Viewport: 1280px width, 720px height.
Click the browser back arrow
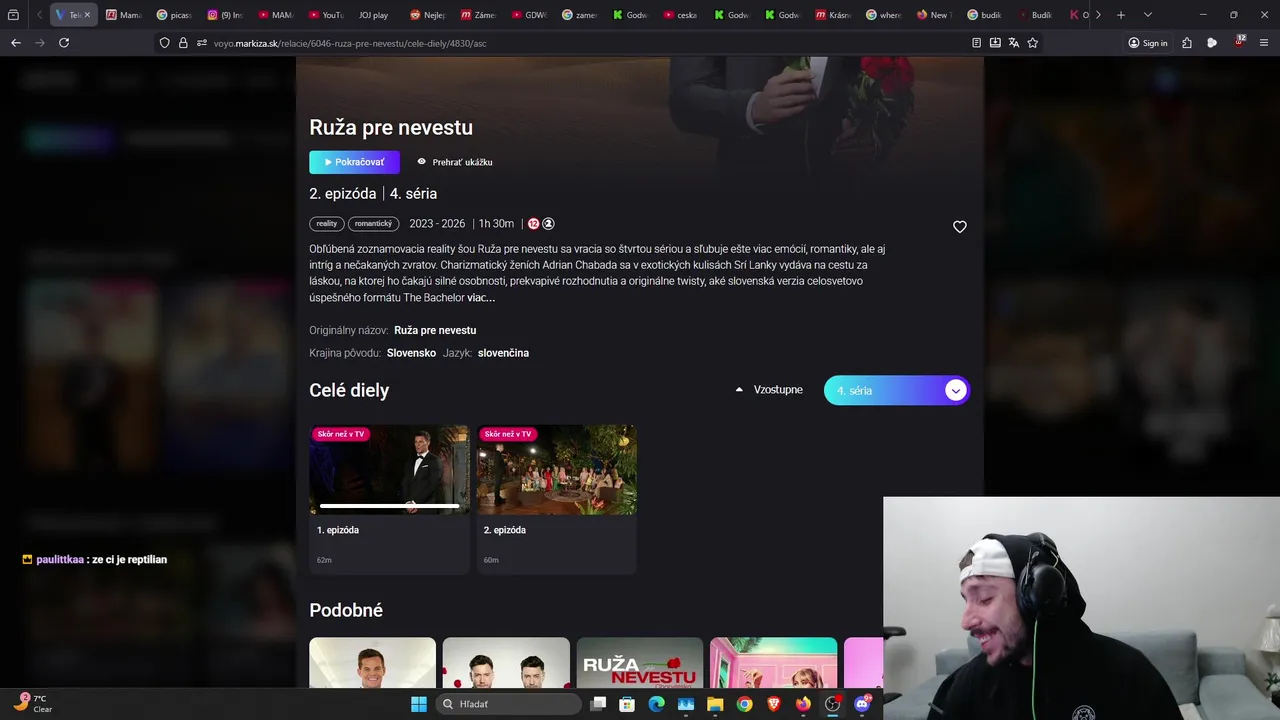tap(15, 43)
